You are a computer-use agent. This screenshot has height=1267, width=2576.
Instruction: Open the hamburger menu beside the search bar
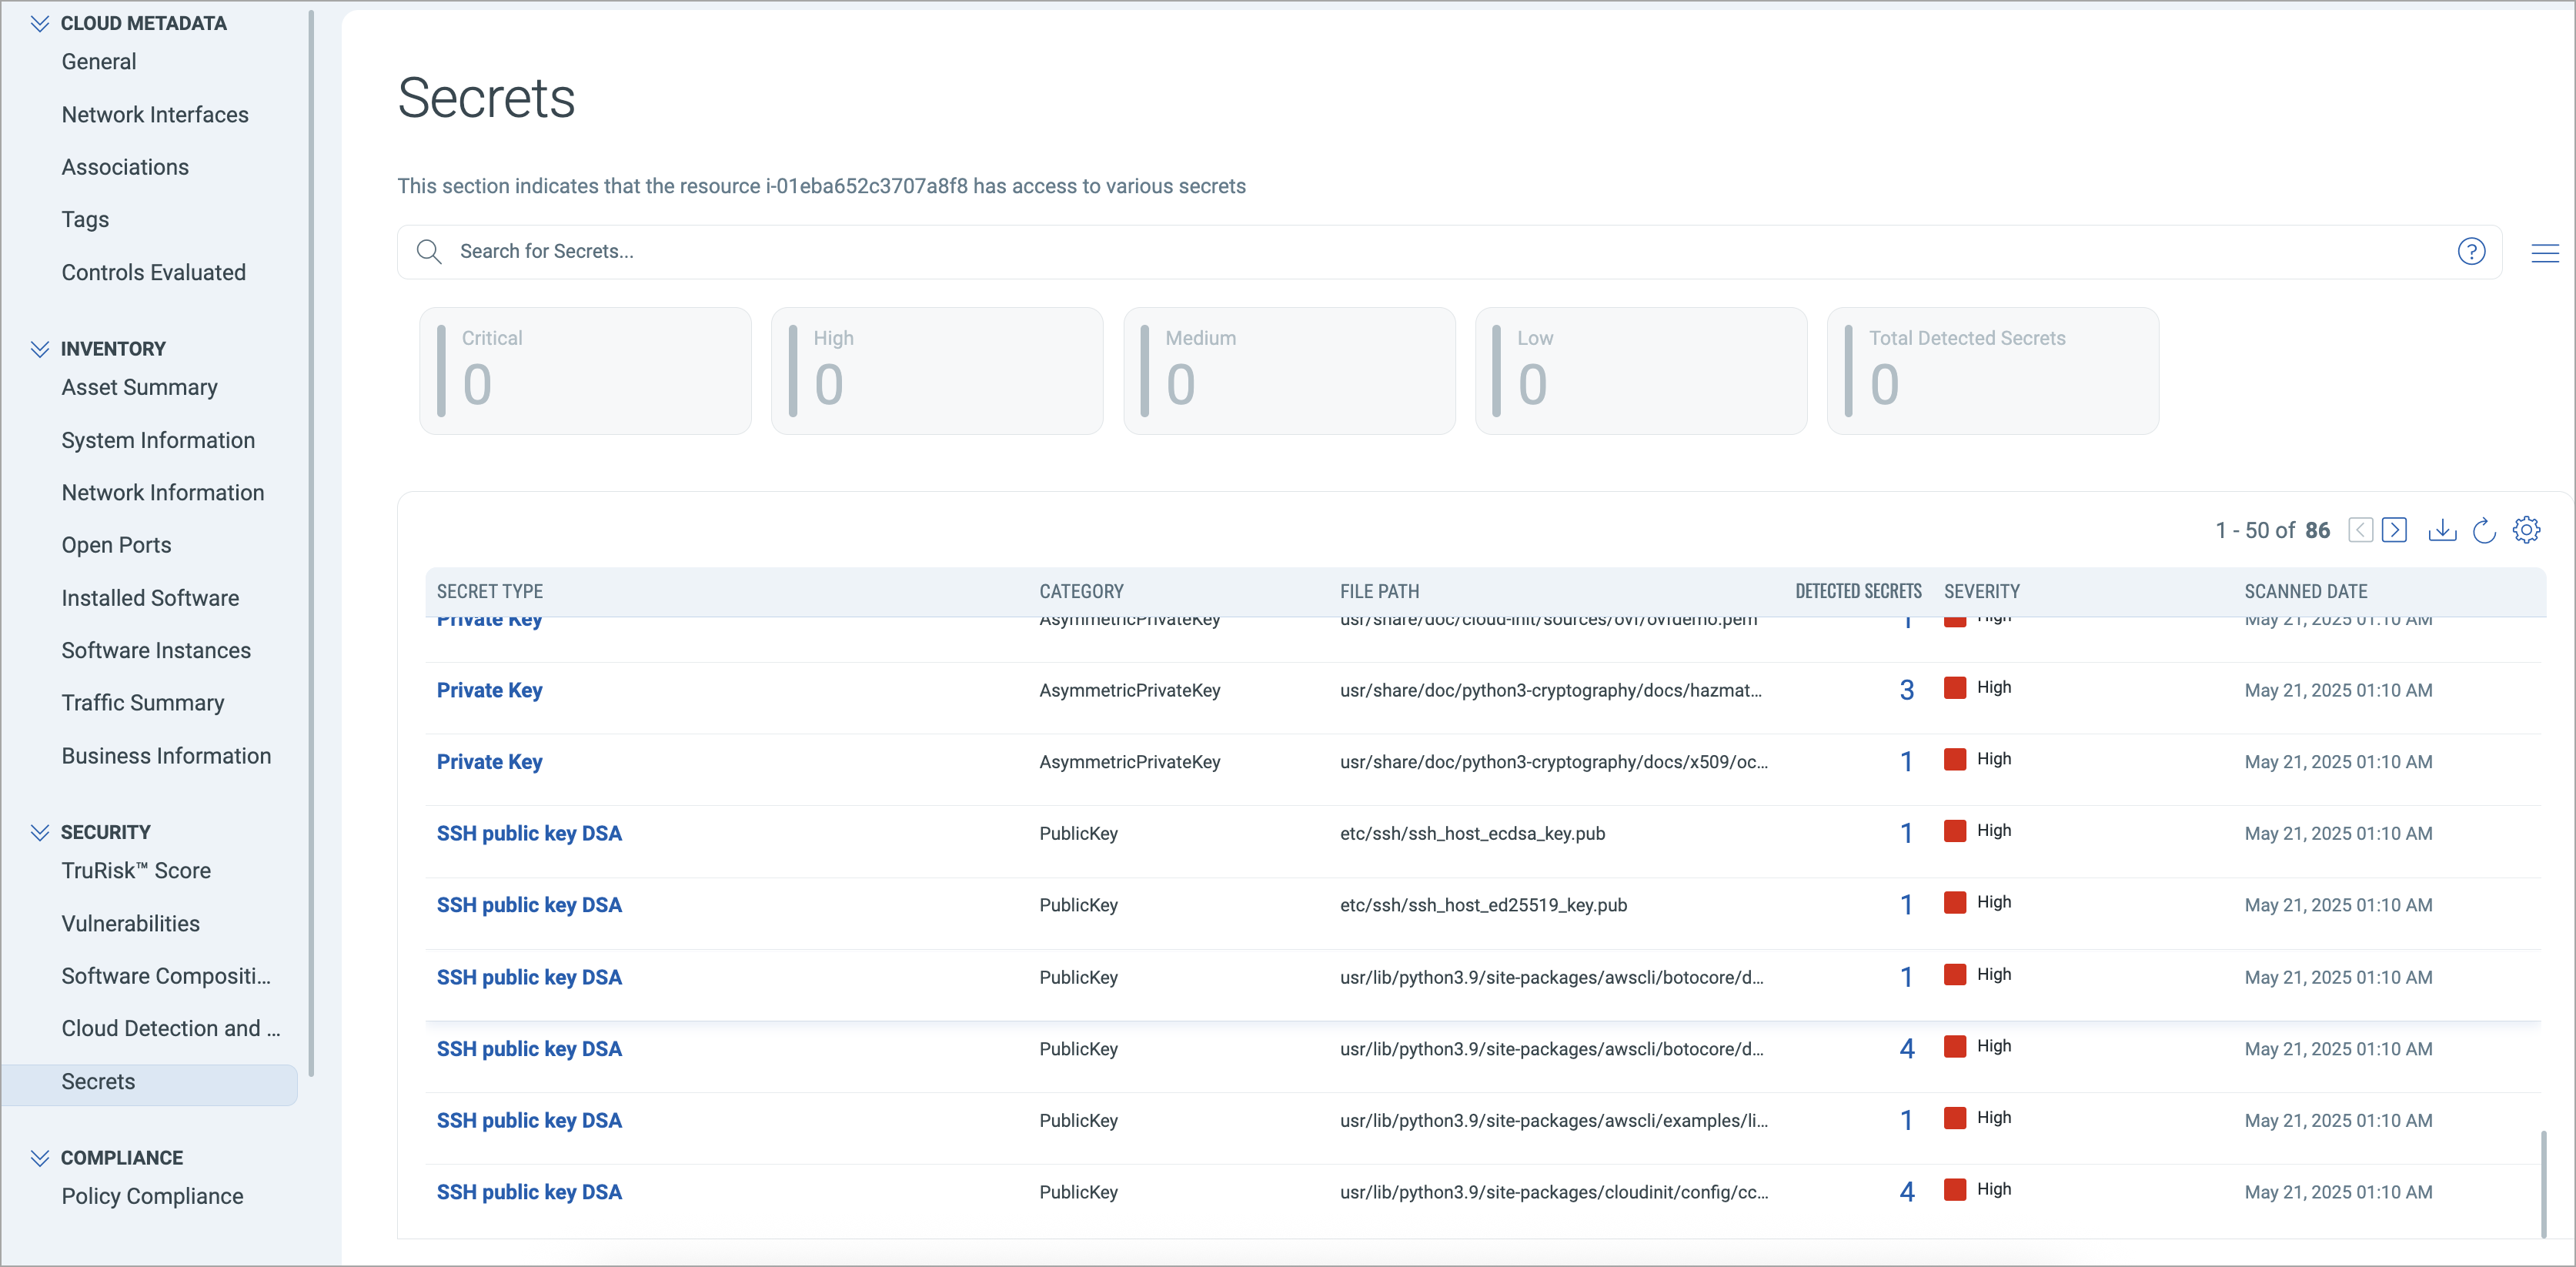[x=2544, y=253]
